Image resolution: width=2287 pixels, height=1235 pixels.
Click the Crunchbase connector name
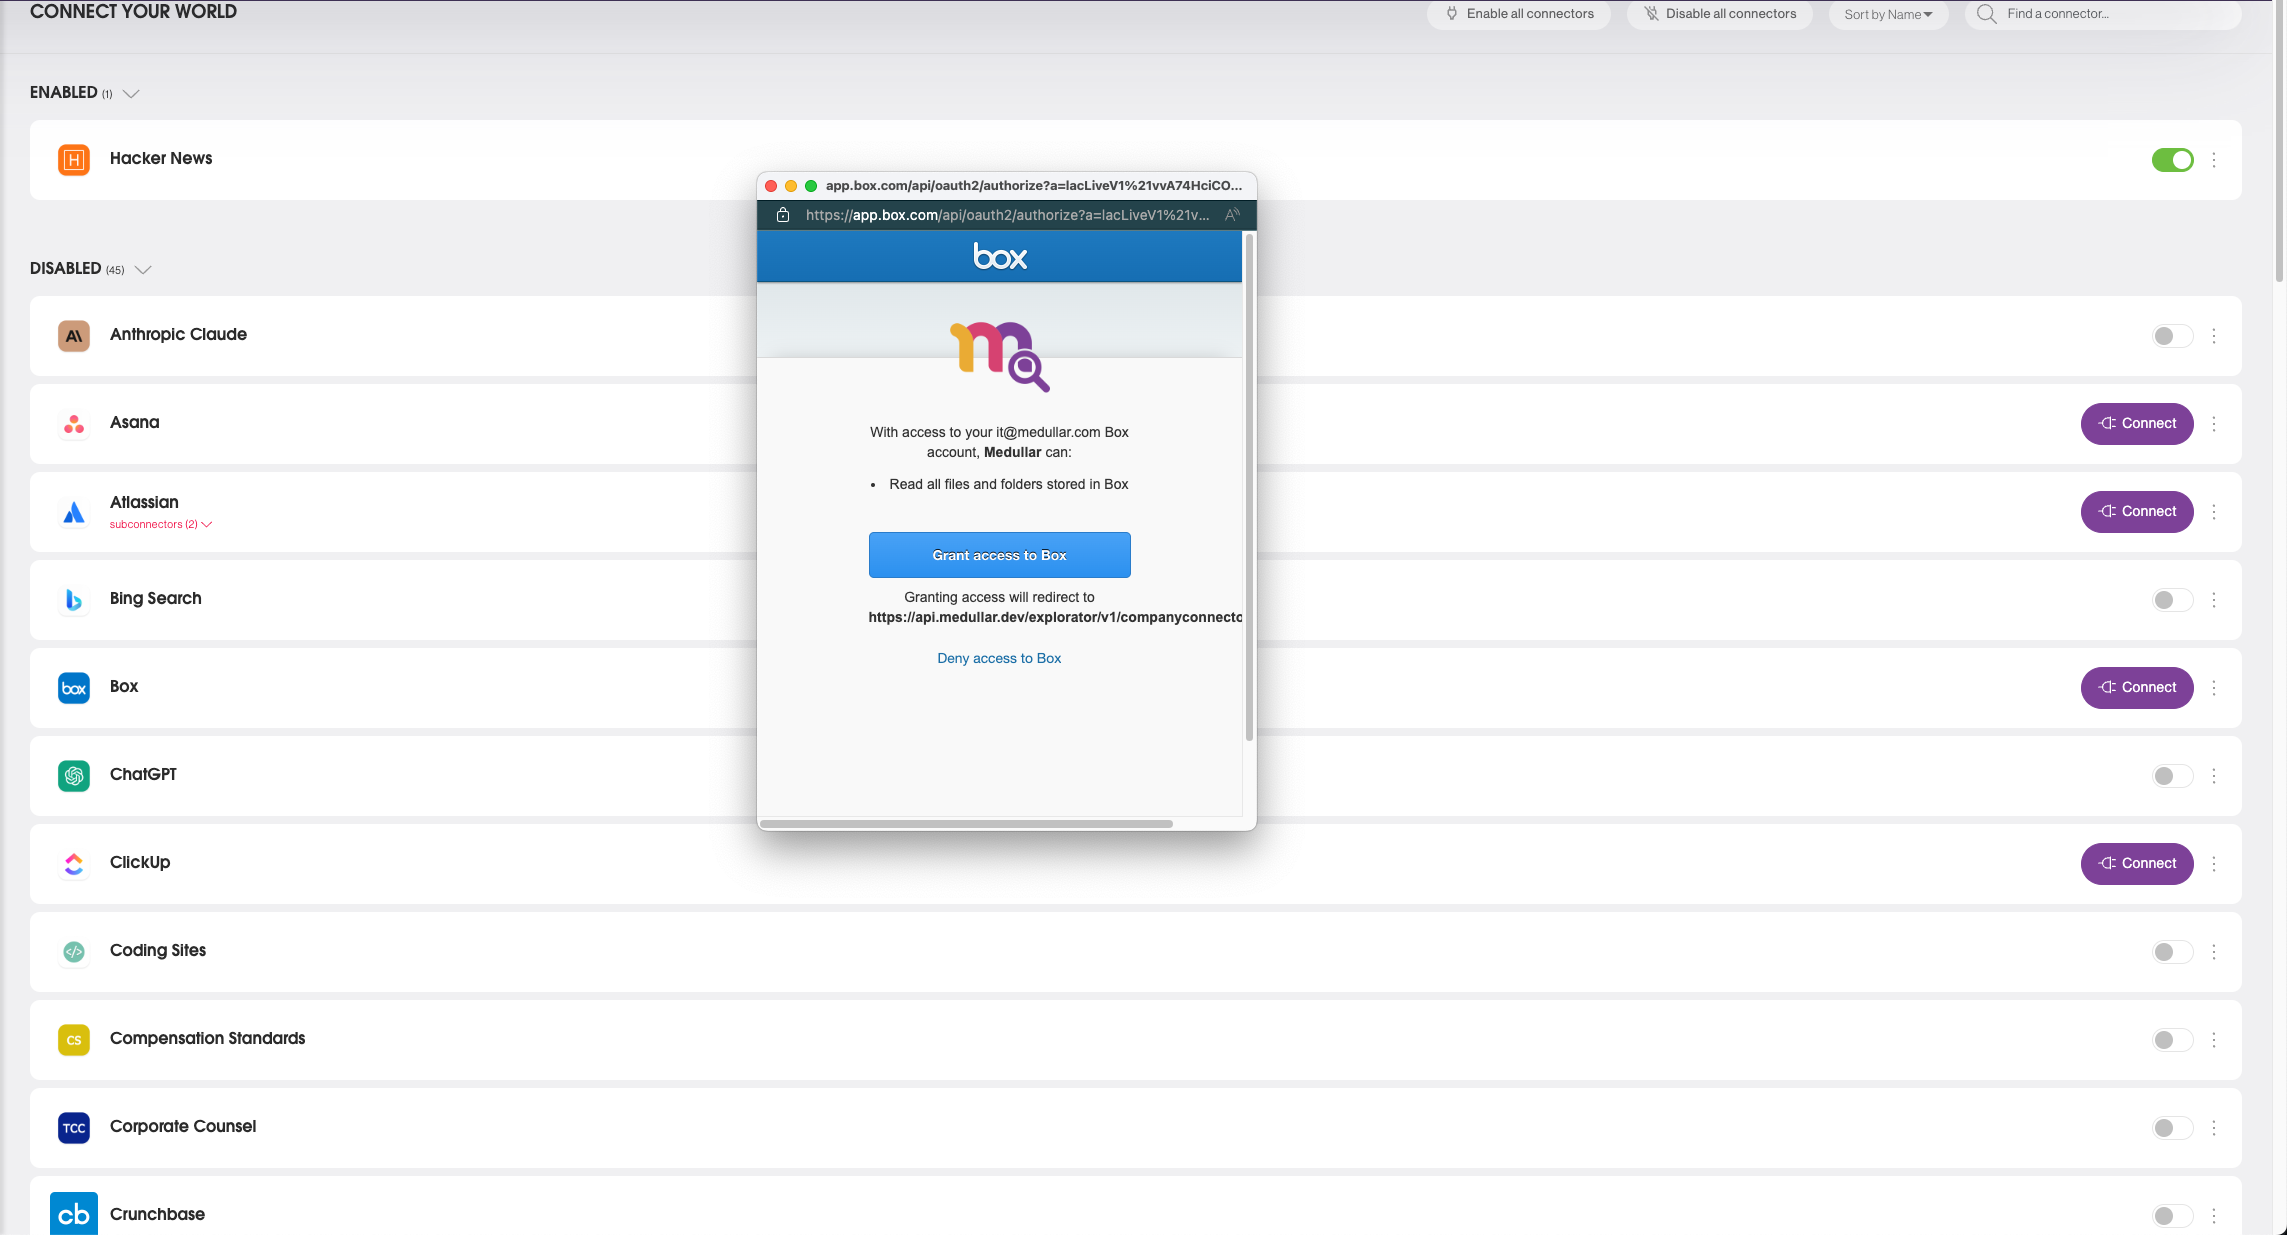[x=157, y=1214]
